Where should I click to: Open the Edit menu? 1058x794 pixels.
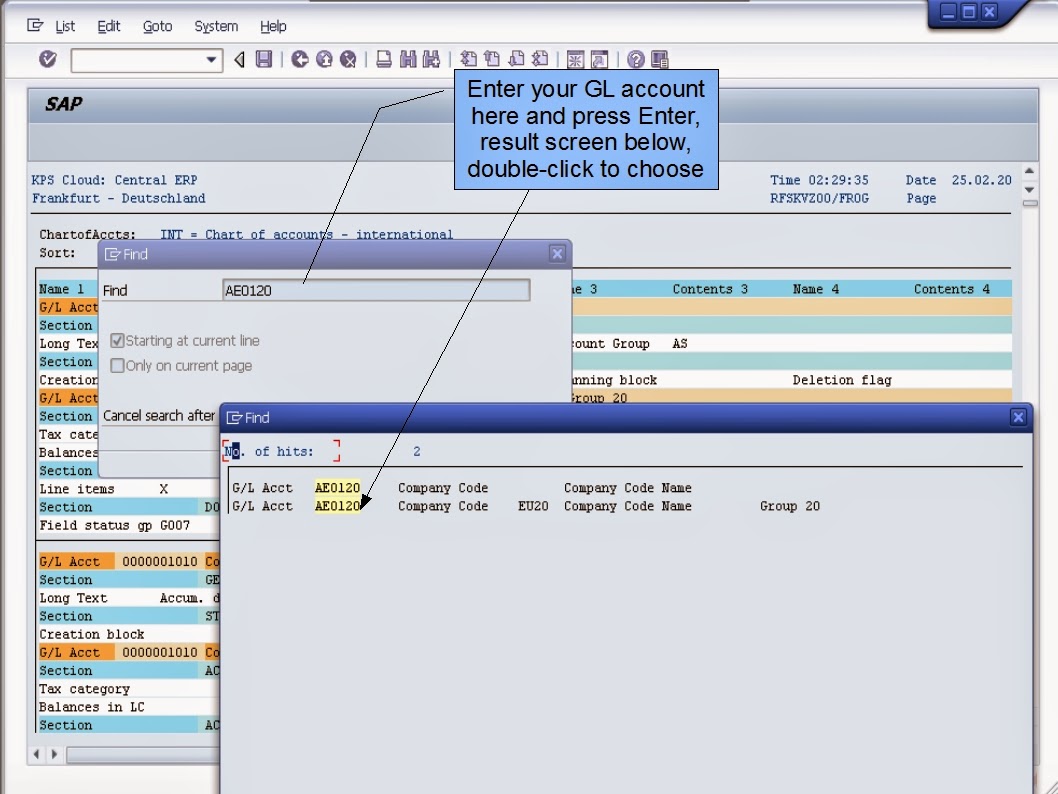coord(109,26)
